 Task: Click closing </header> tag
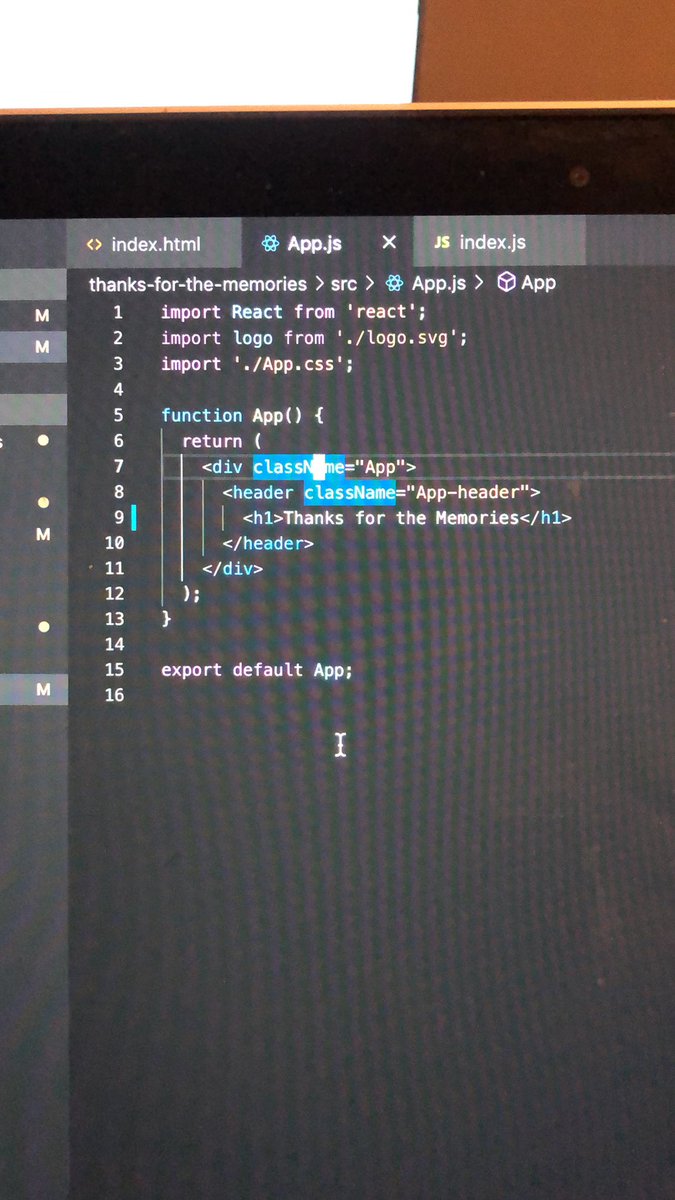click(268, 543)
